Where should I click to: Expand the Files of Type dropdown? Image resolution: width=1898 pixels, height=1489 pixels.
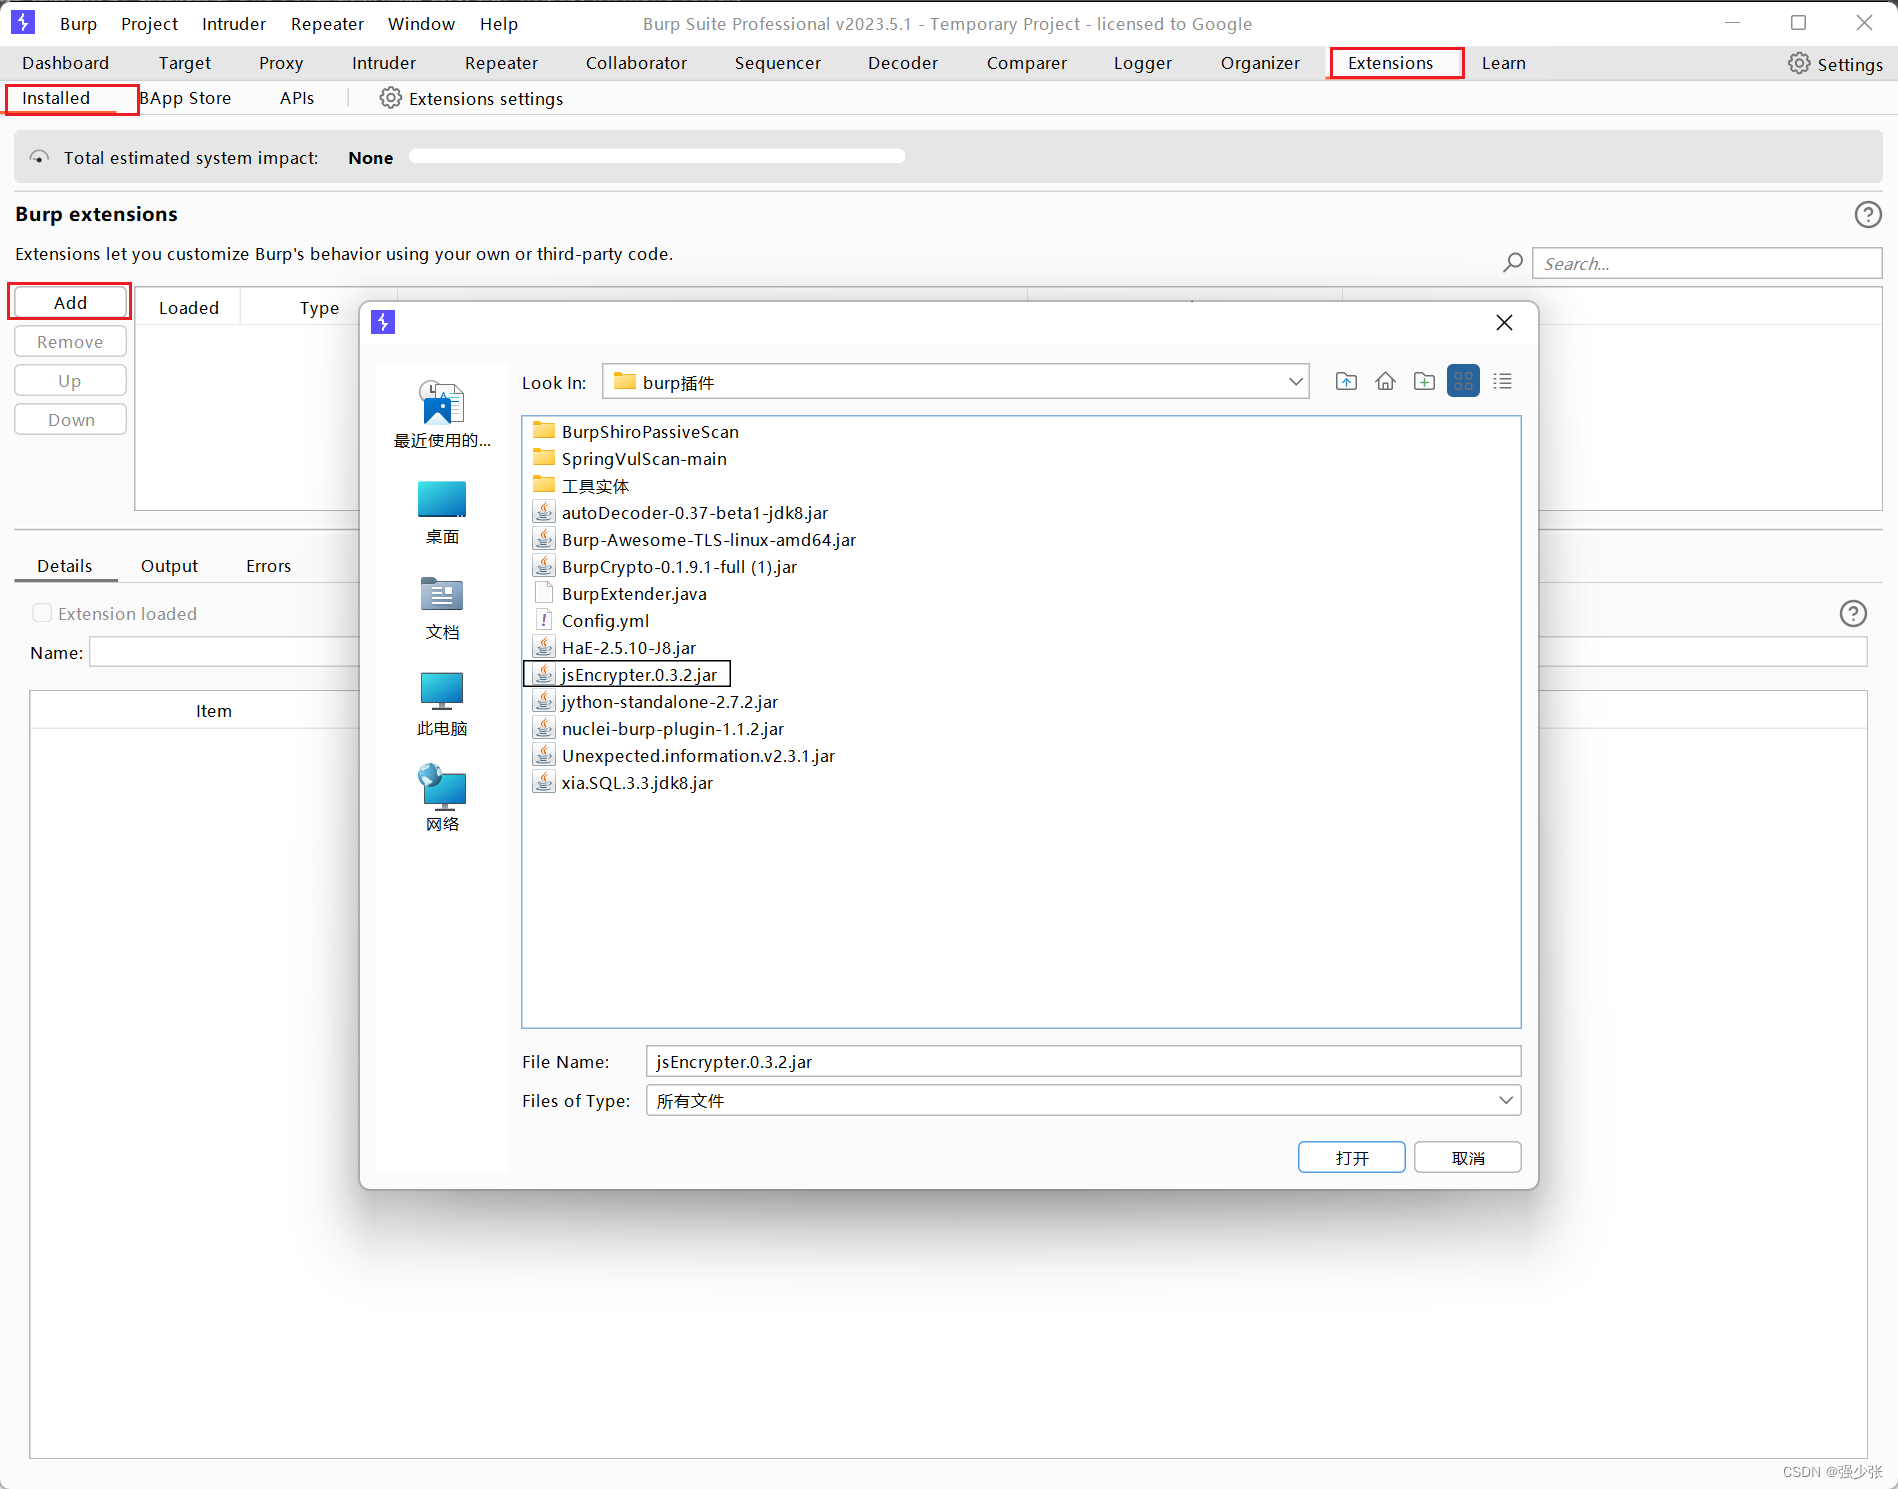1505,1100
